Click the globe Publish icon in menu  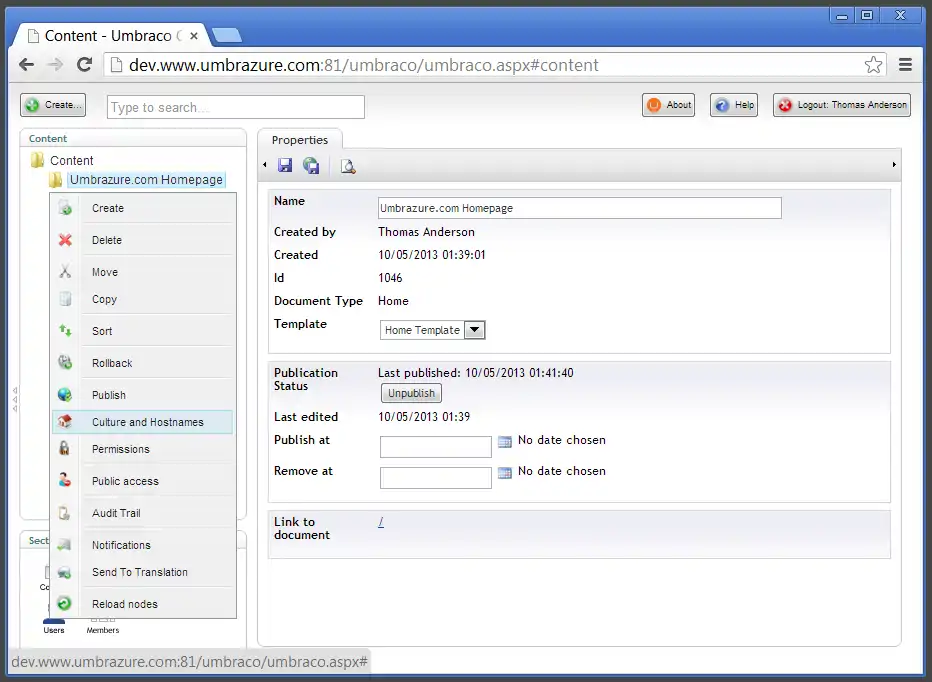point(65,395)
